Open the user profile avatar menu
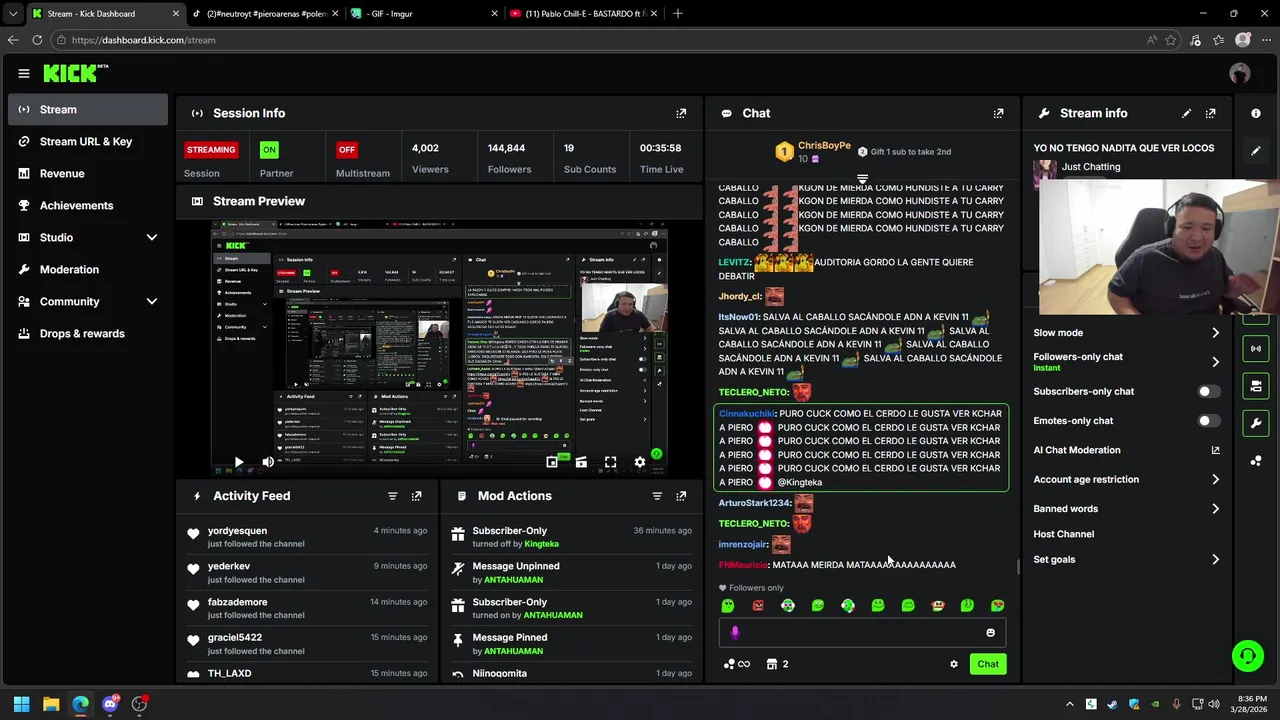 (1240, 73)
